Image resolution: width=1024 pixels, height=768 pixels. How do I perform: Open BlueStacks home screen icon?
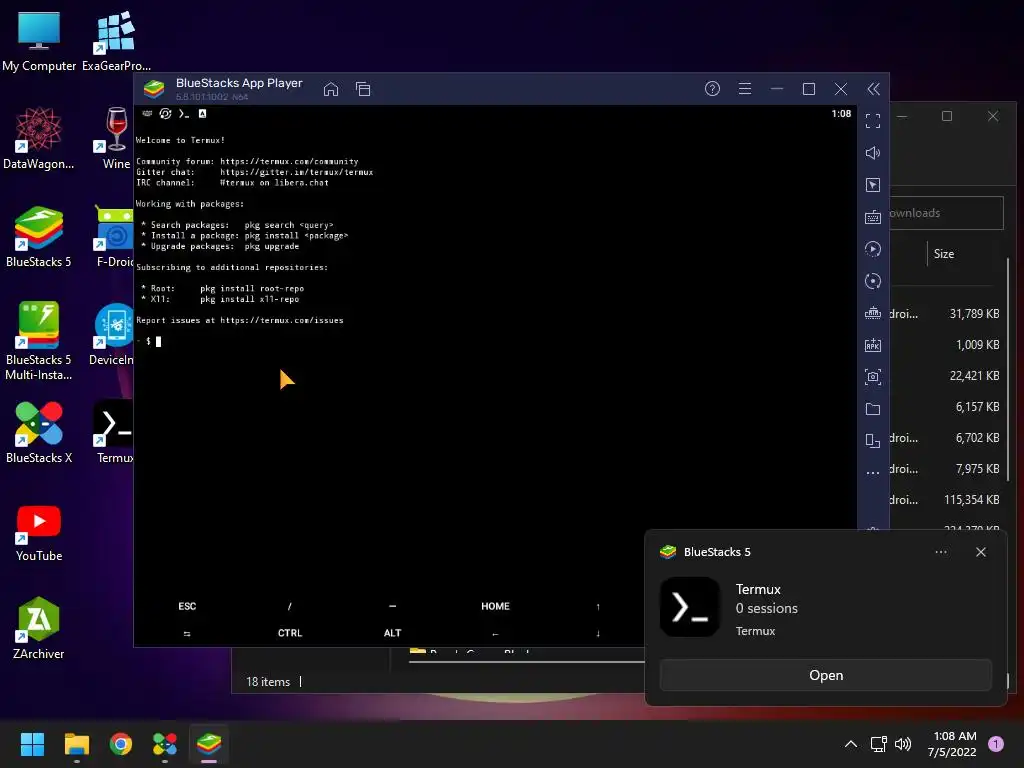[331, 89]
